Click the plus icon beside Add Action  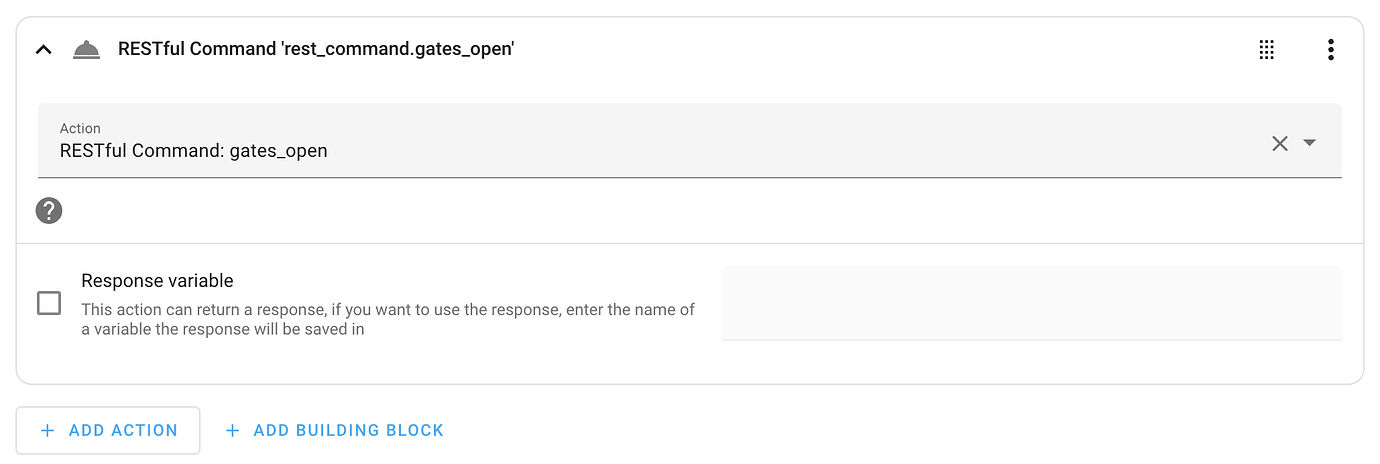click(x=47, y=430)
